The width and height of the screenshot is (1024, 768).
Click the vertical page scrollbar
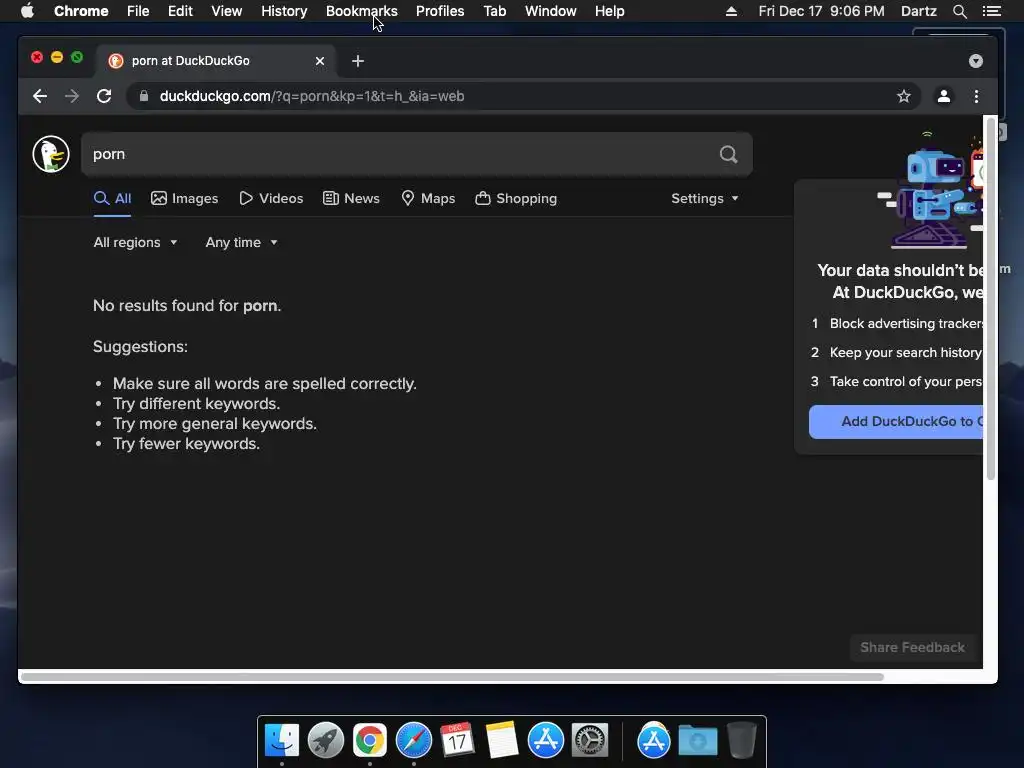[991, 299]
